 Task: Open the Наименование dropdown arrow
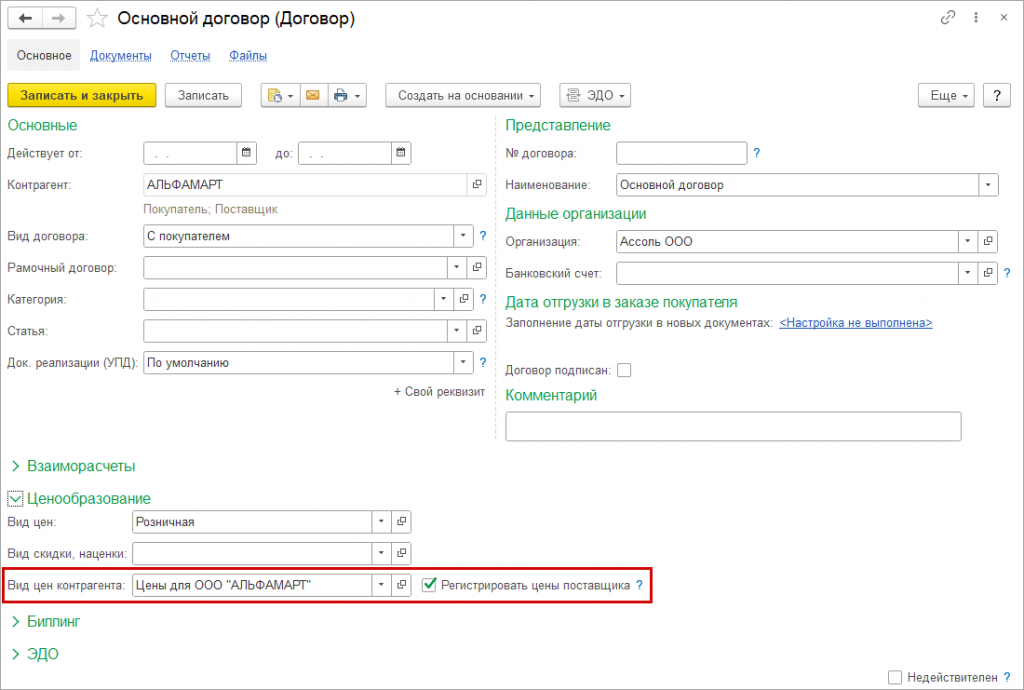[x=988, y=185]
